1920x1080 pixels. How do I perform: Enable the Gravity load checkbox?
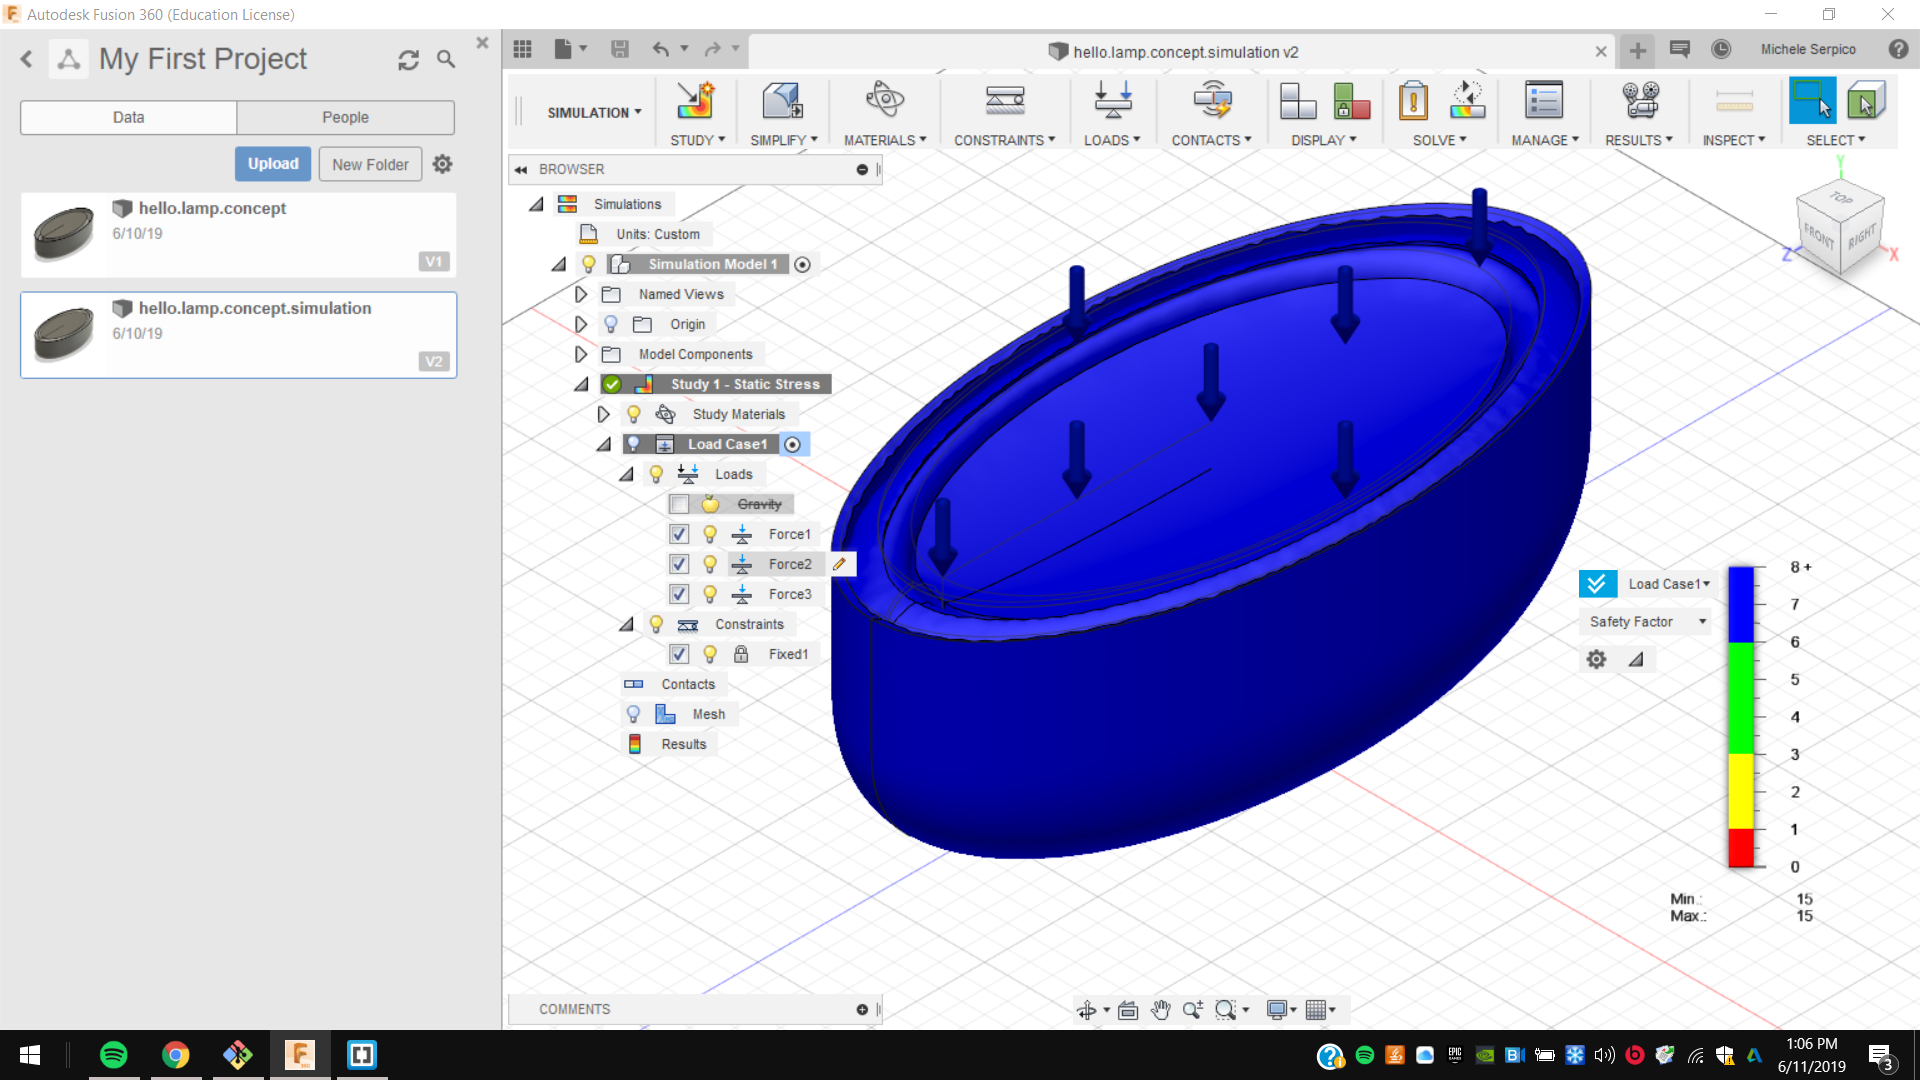pyautogui.click(x=679, y=504)
